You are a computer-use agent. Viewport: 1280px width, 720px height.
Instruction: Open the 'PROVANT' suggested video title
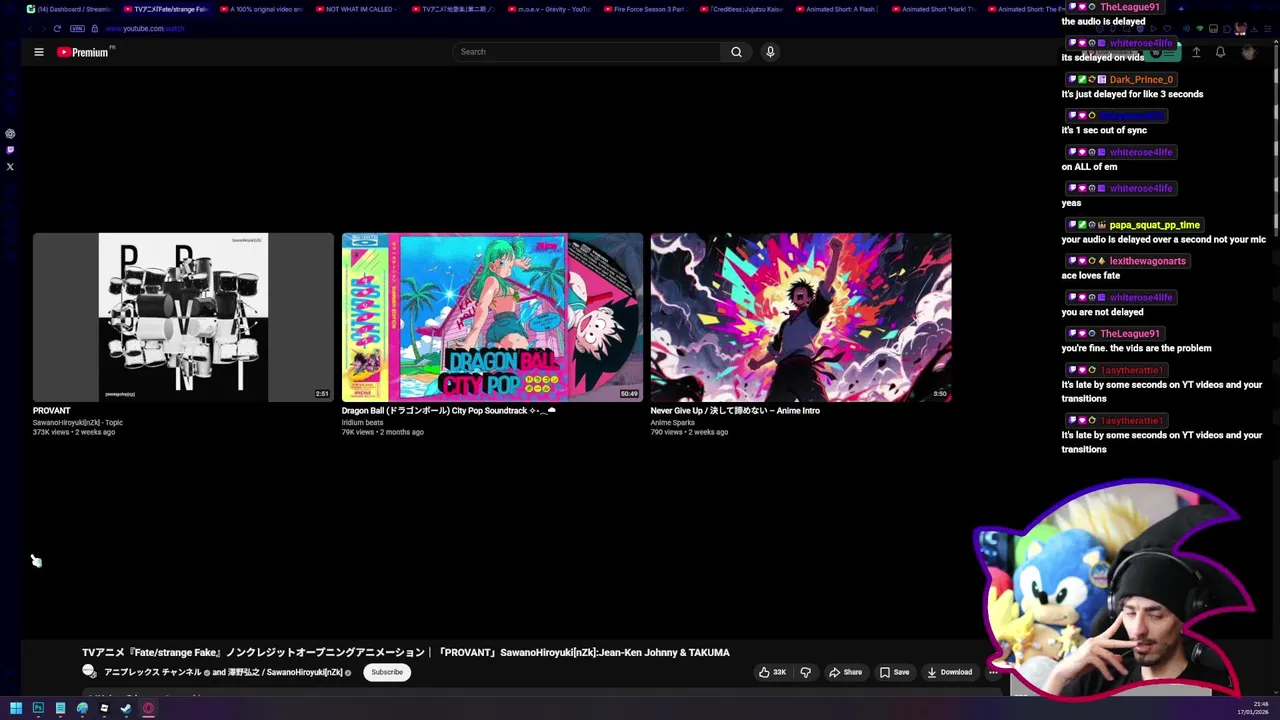51,411
